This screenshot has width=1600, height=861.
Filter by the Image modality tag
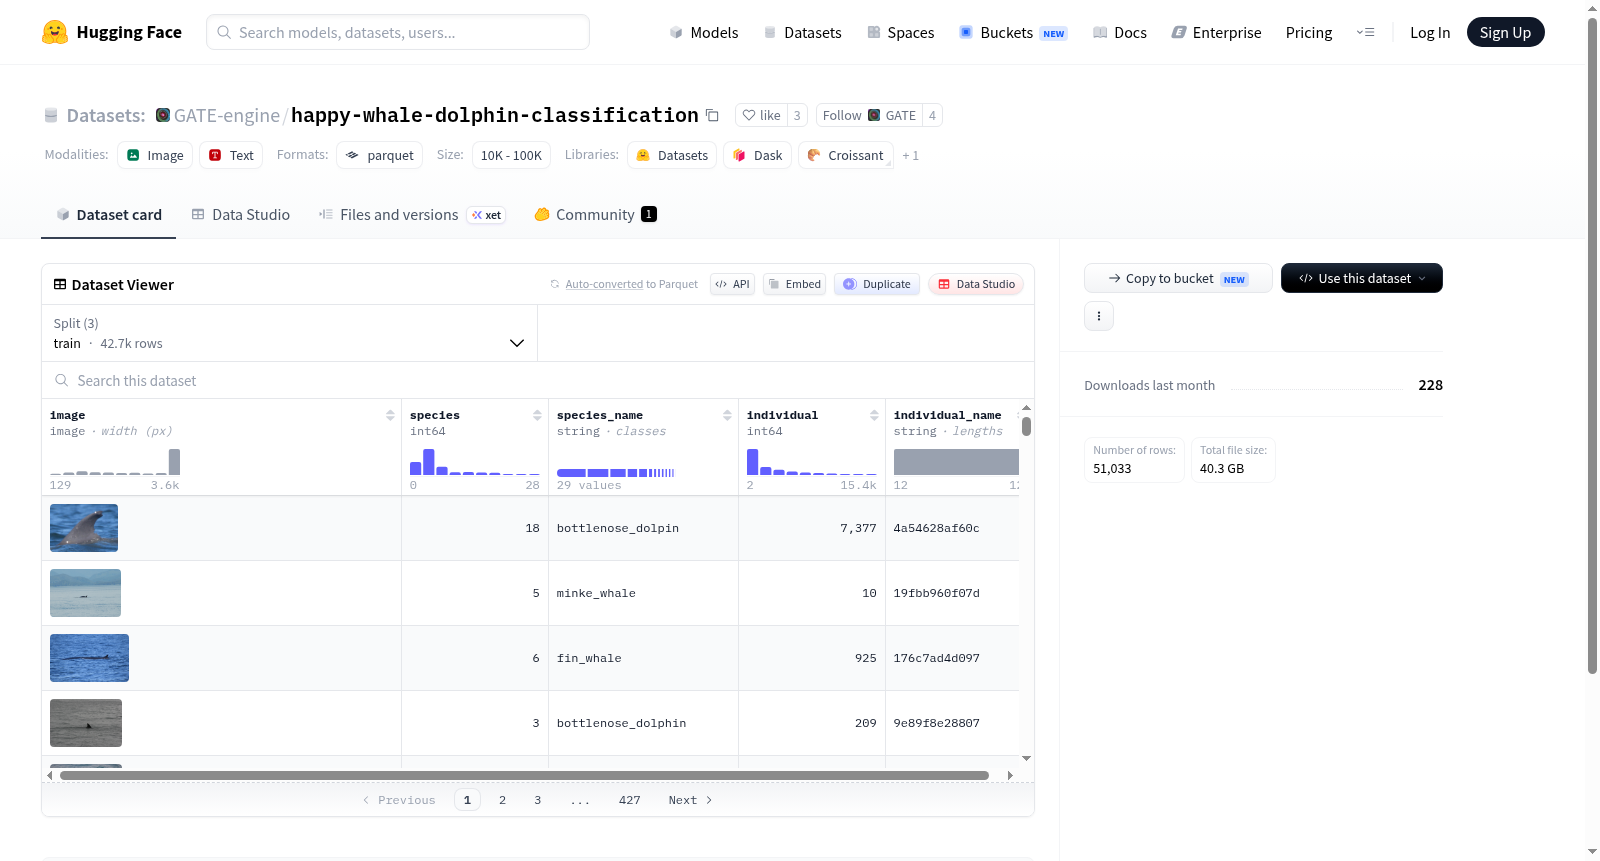pos(155,155)
